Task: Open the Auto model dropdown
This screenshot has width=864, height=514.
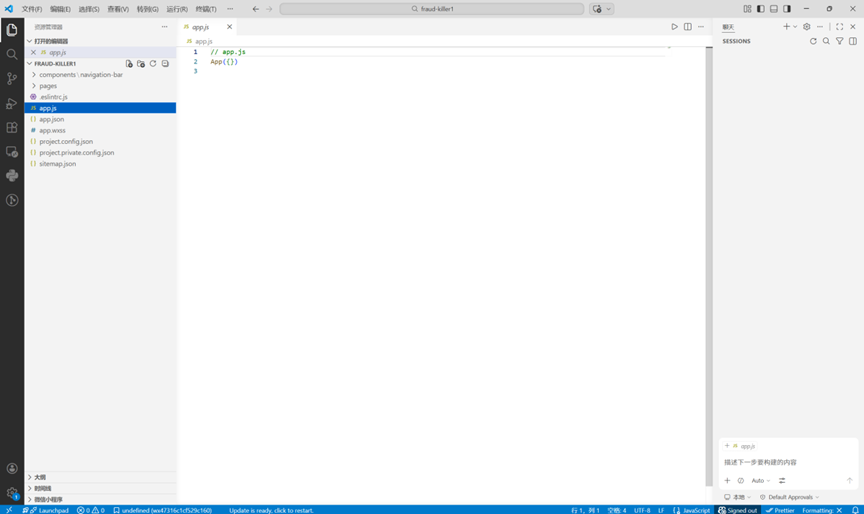Action: 760,480
